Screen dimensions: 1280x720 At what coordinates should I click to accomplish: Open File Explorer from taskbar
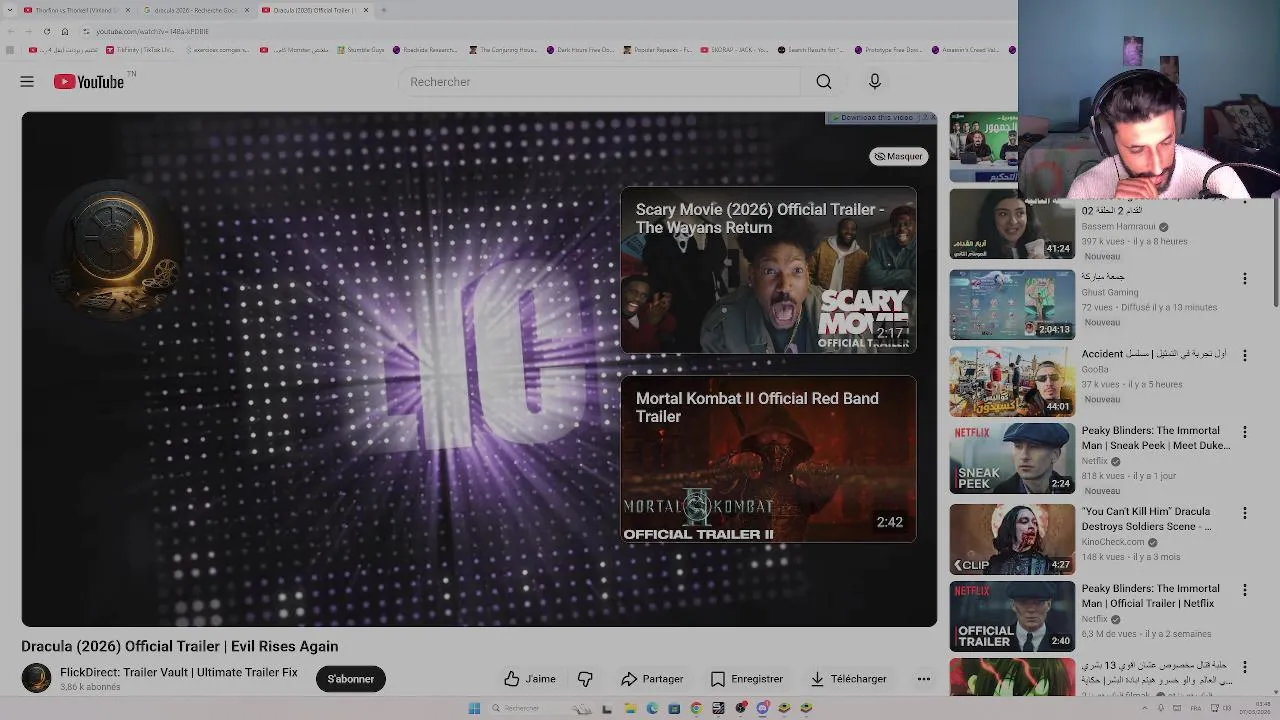coord(630,708)
